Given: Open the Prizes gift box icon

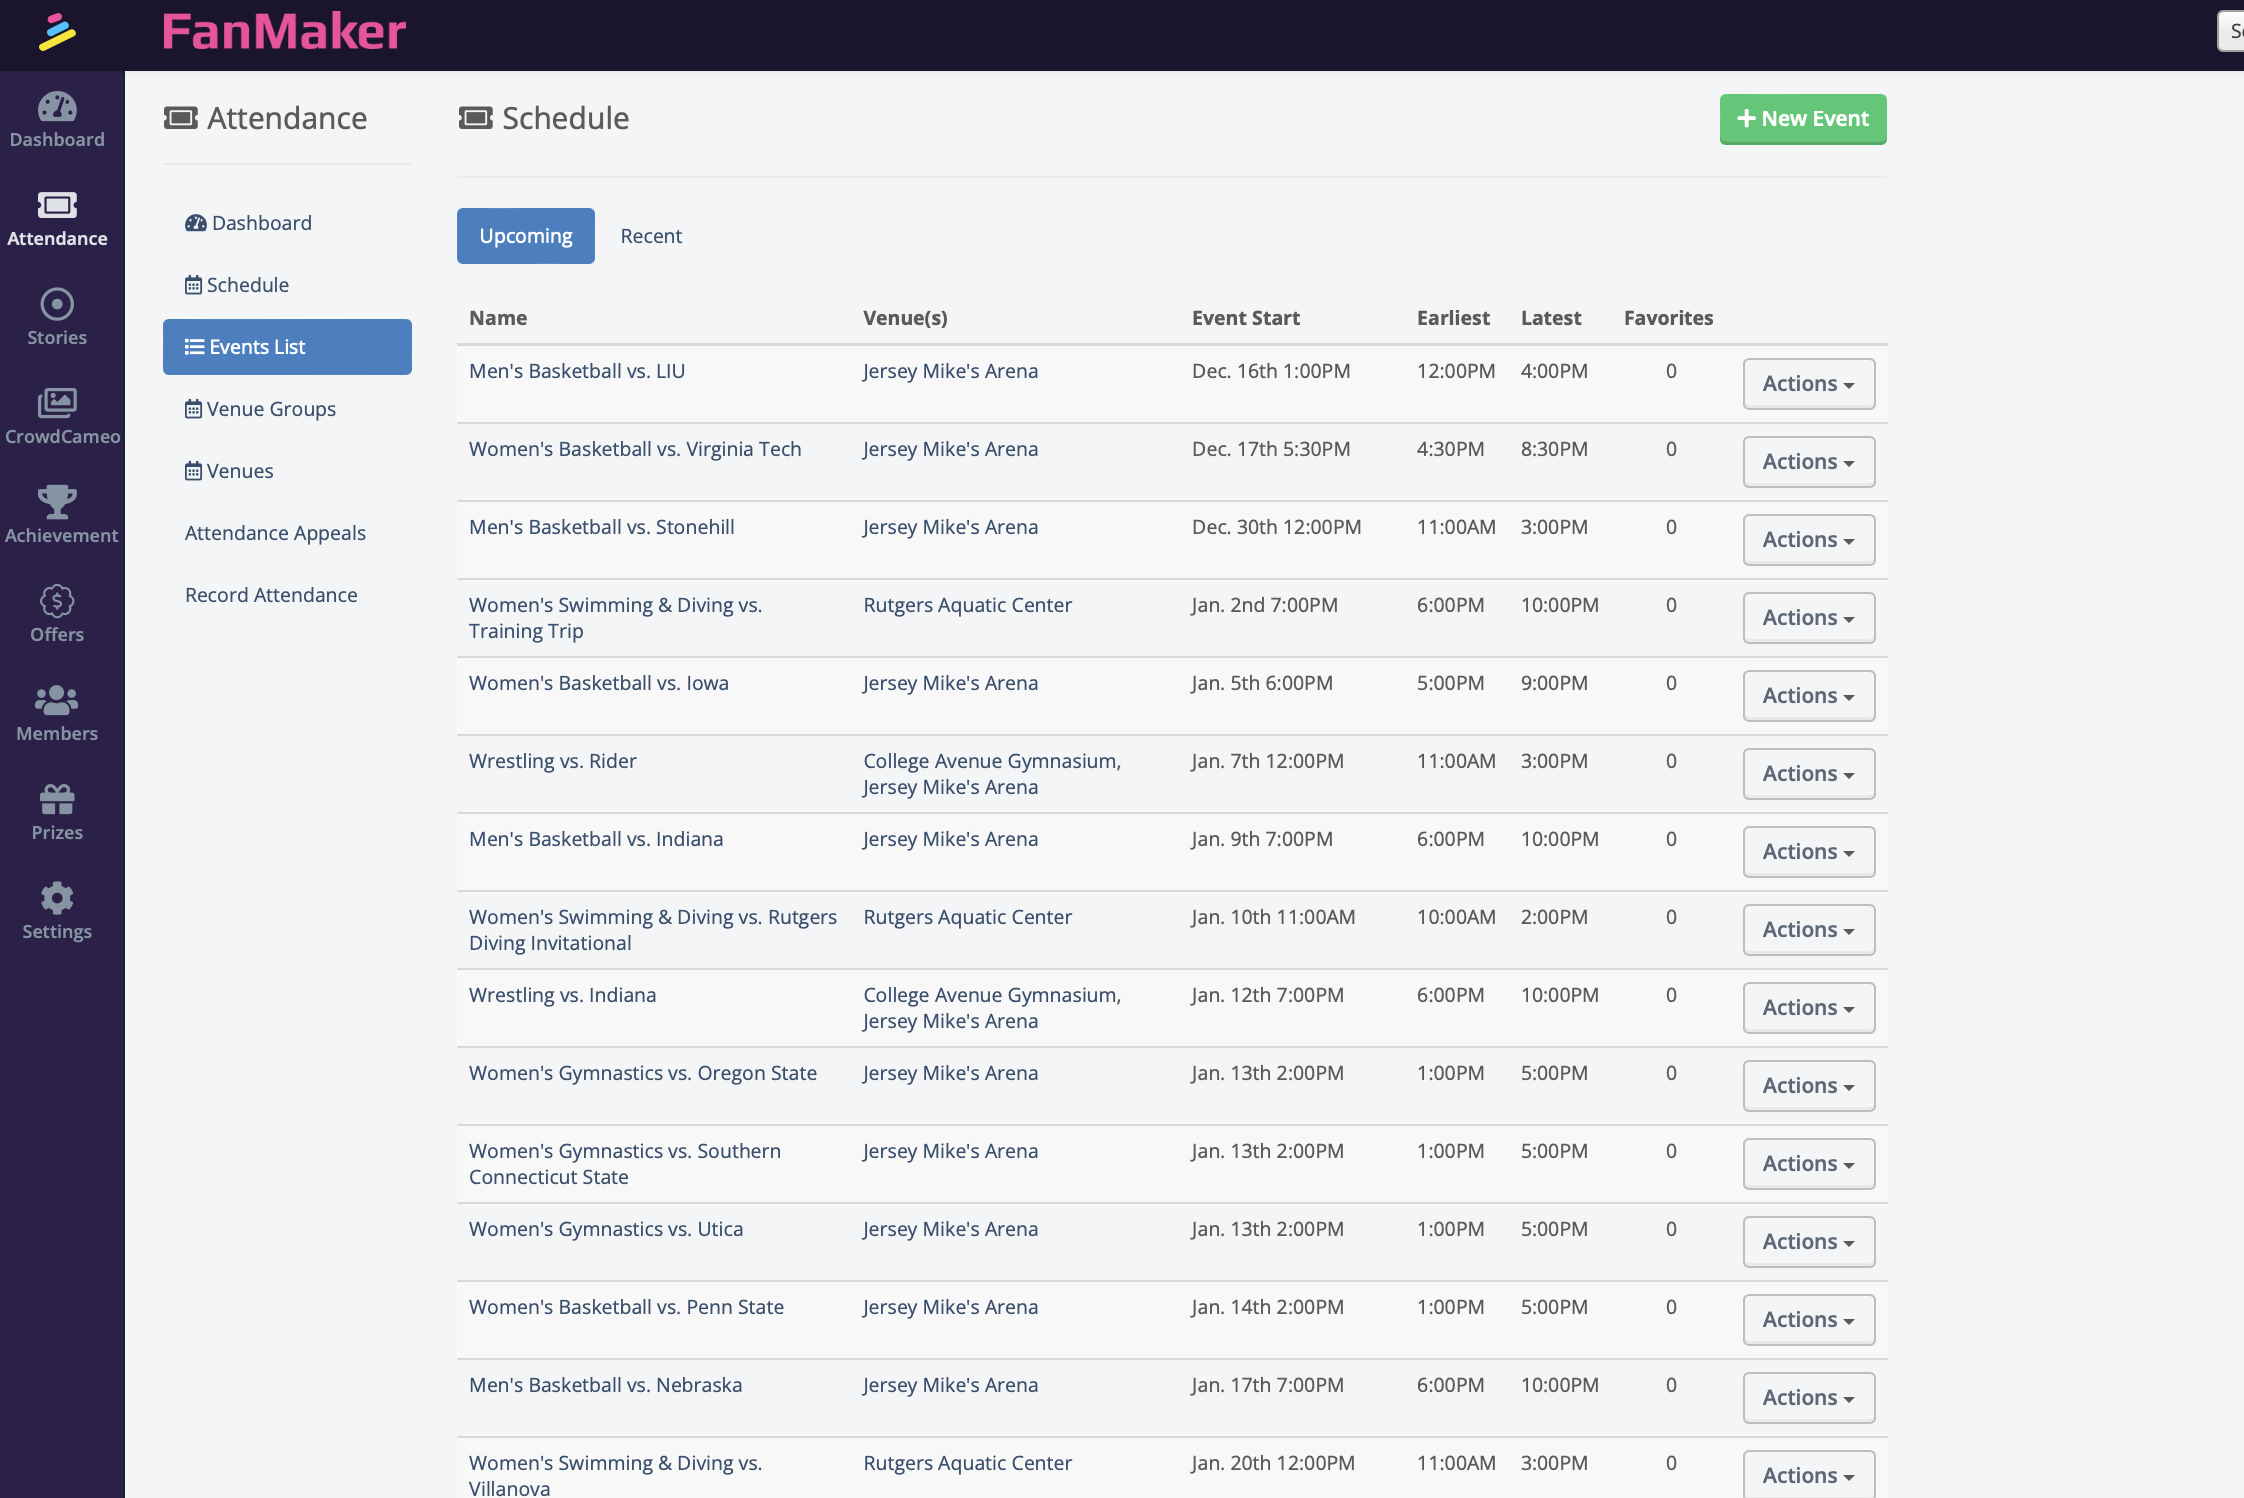Looking at the screenshot, I should click(57, 799).
